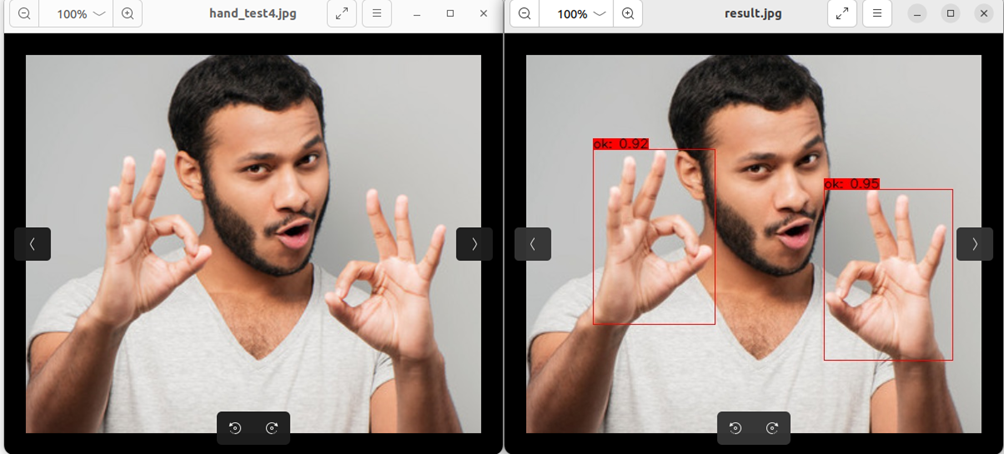This screenshot has height=454, width=1004.
Task: Zoom out in result.jpg window
Action: click(524, 13)
